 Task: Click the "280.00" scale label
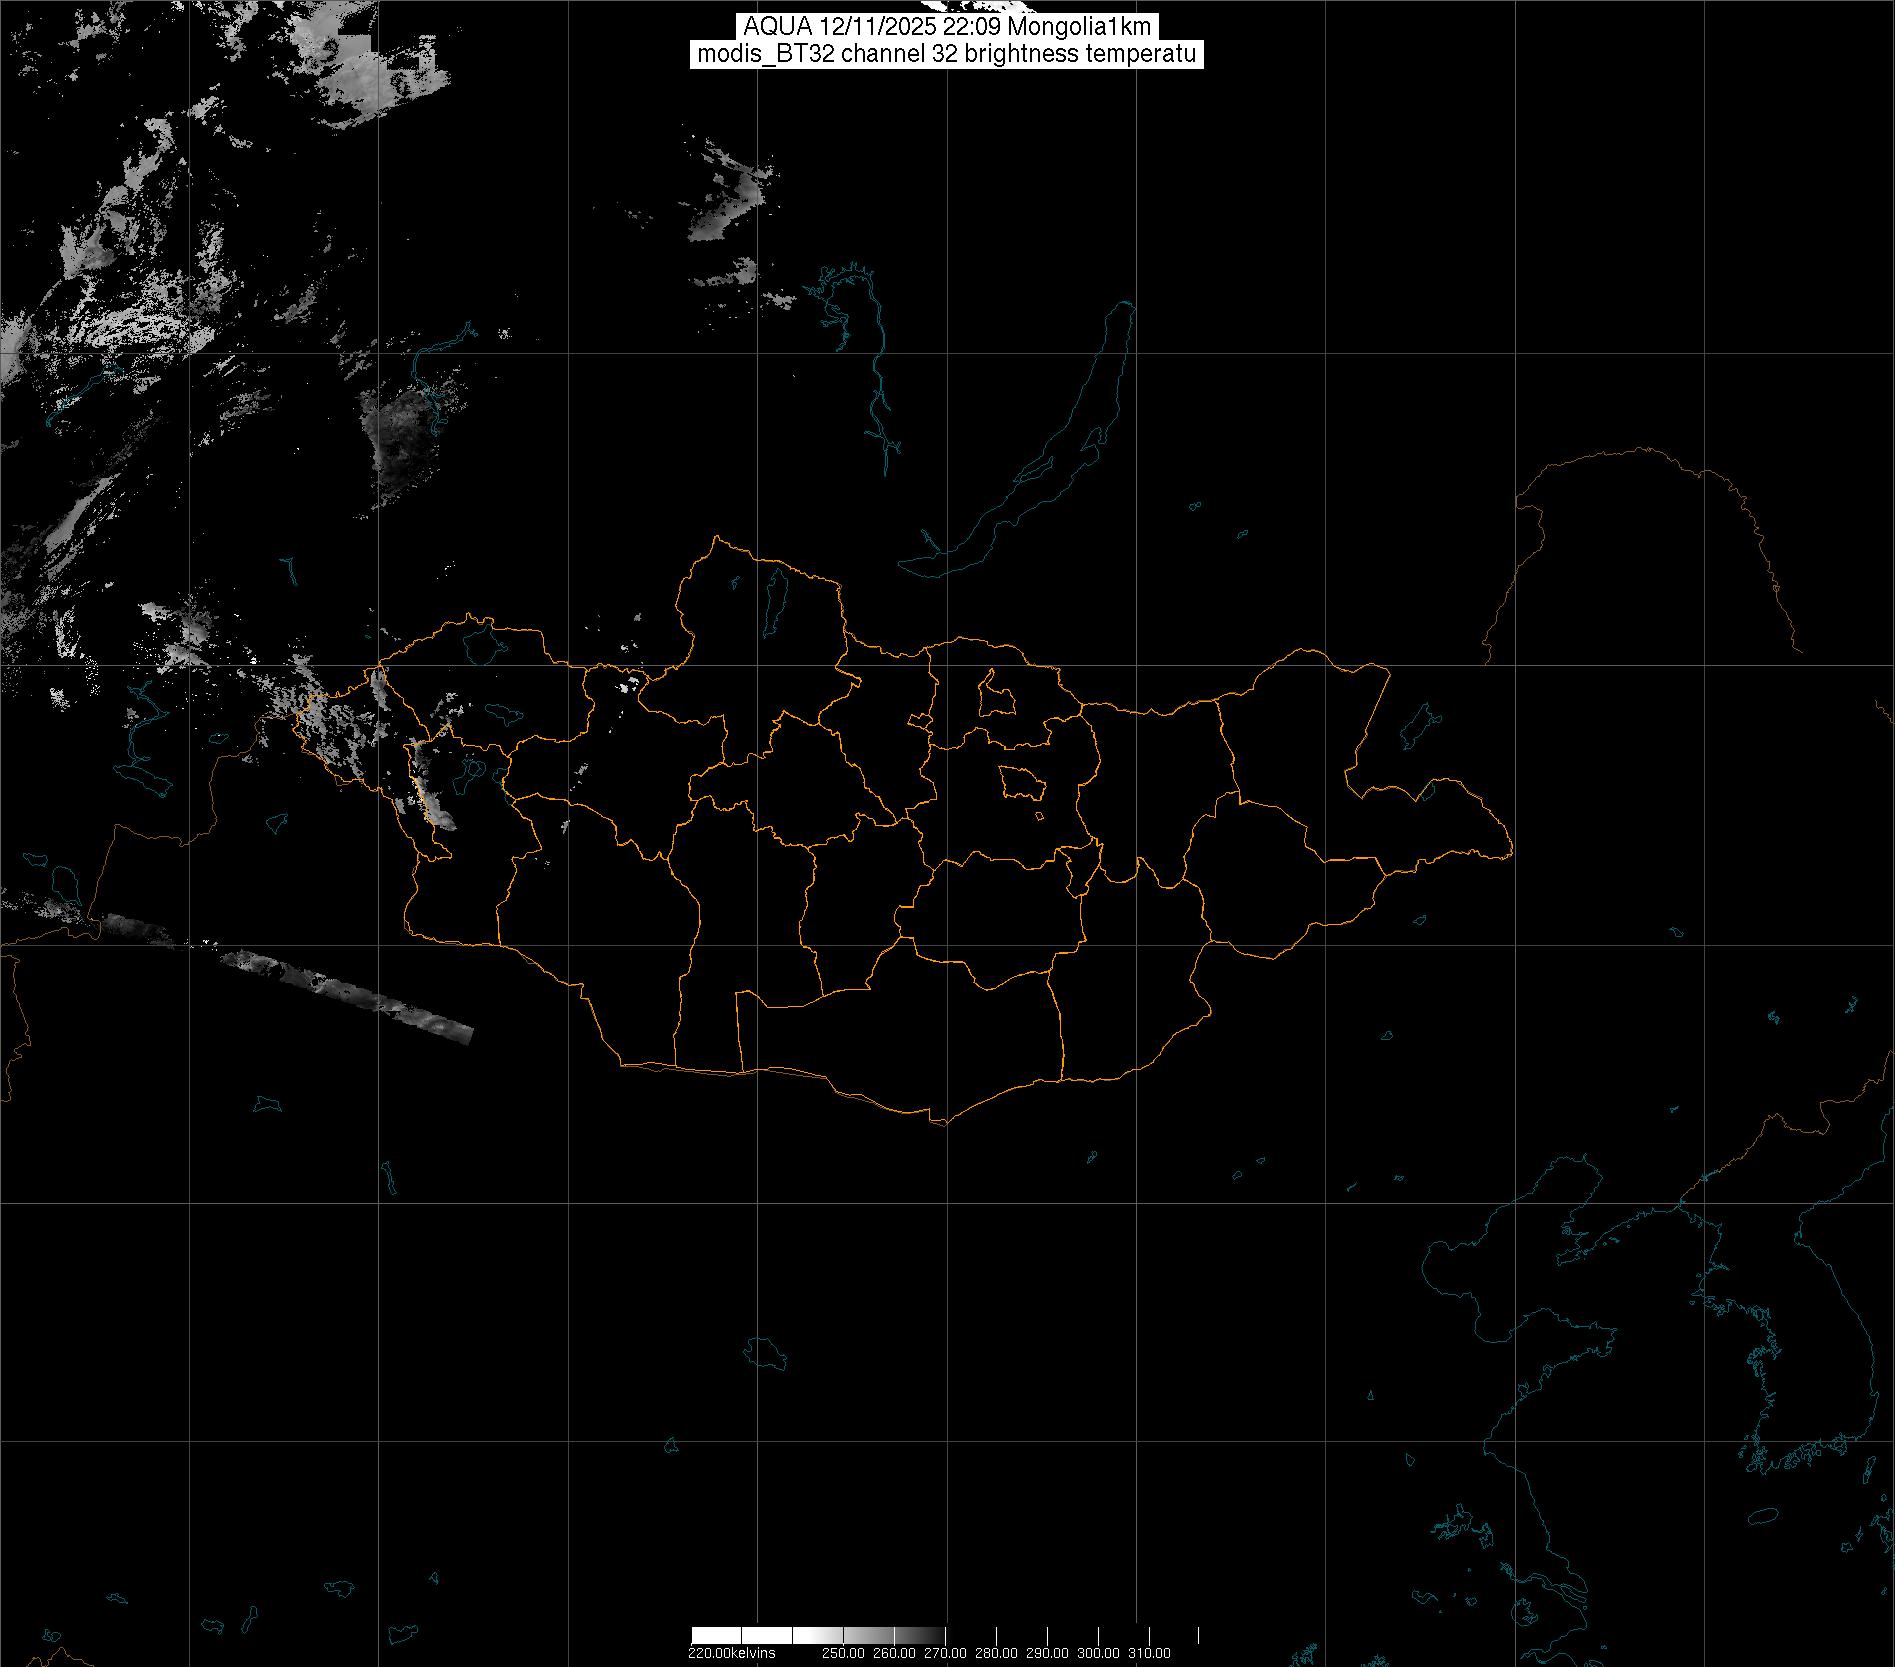996,1652
